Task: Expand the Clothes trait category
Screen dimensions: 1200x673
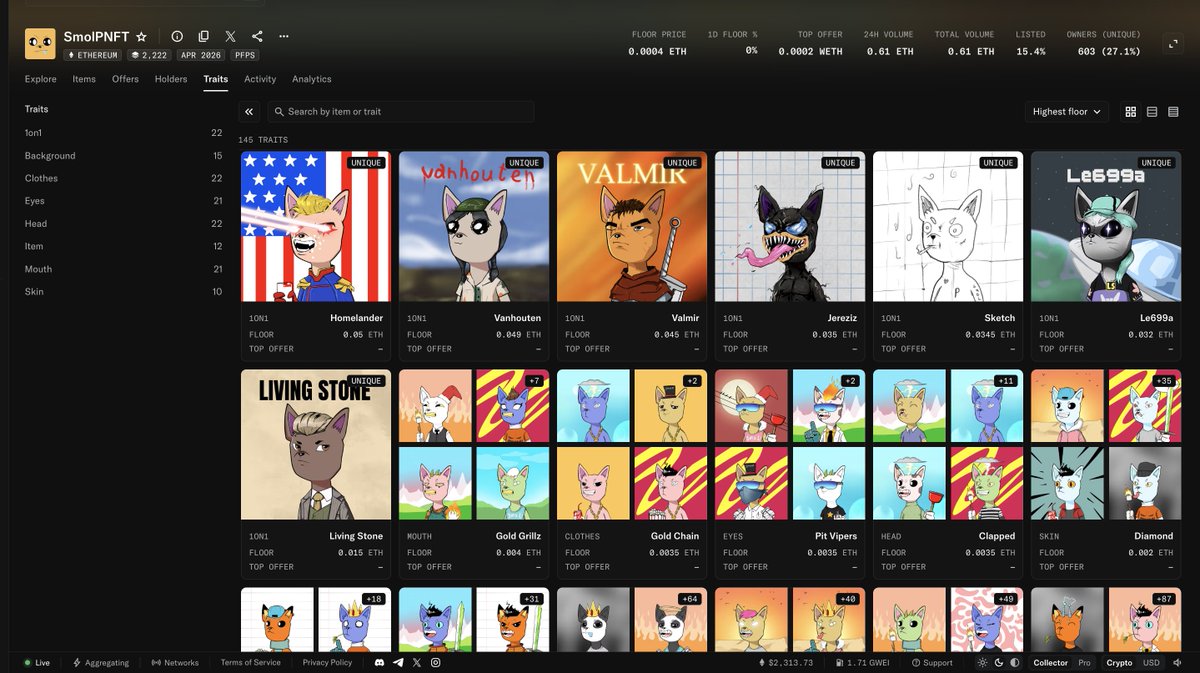Action: tap(123, 178)
